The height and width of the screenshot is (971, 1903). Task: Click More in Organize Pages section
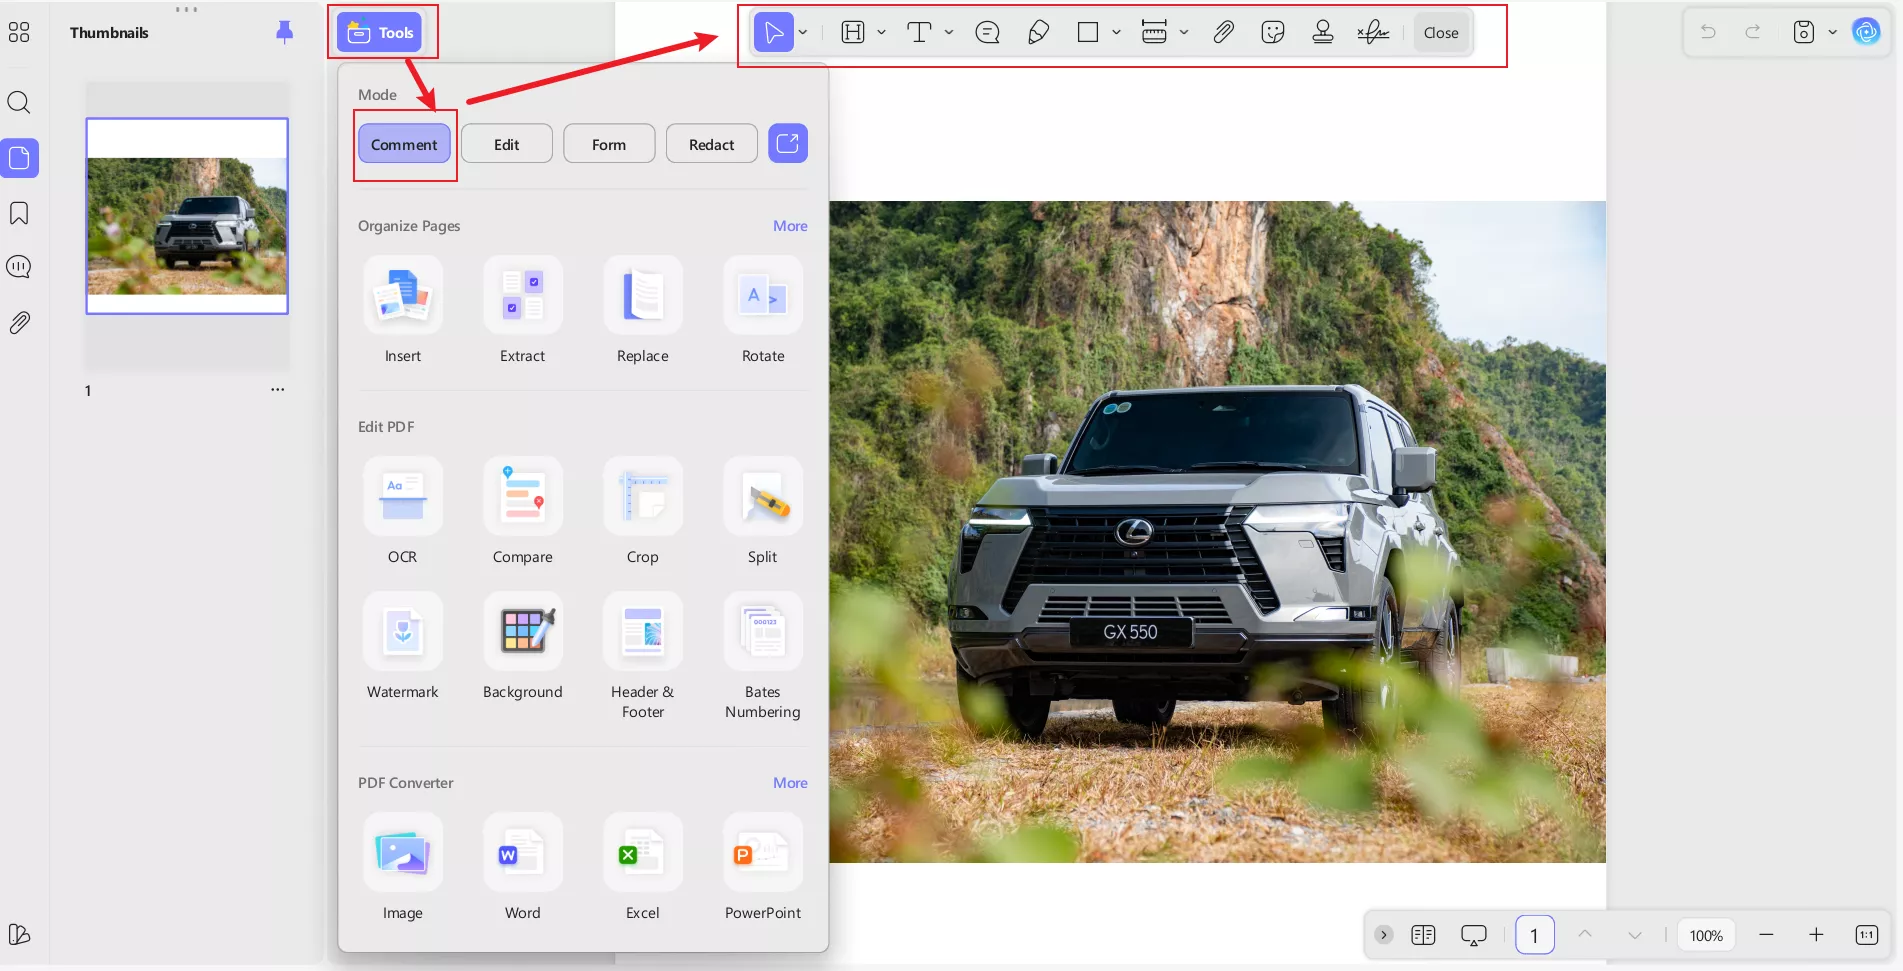789,226
